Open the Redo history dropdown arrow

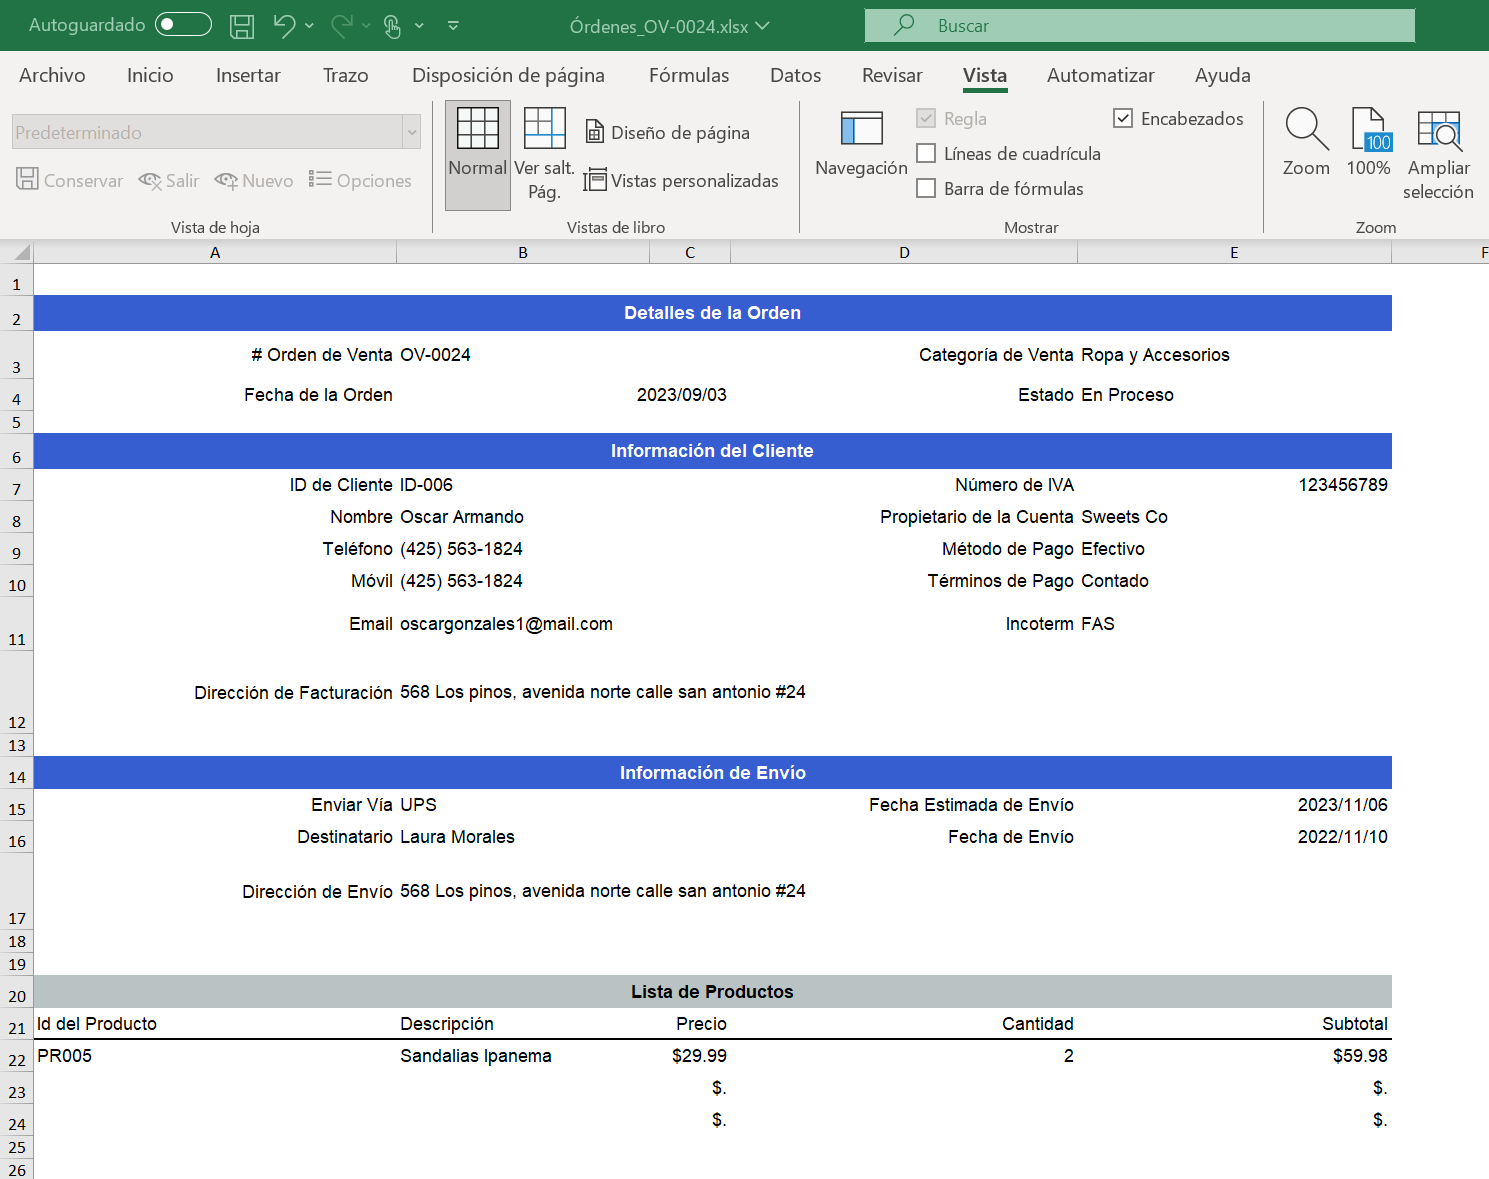(x=366, y=26)
